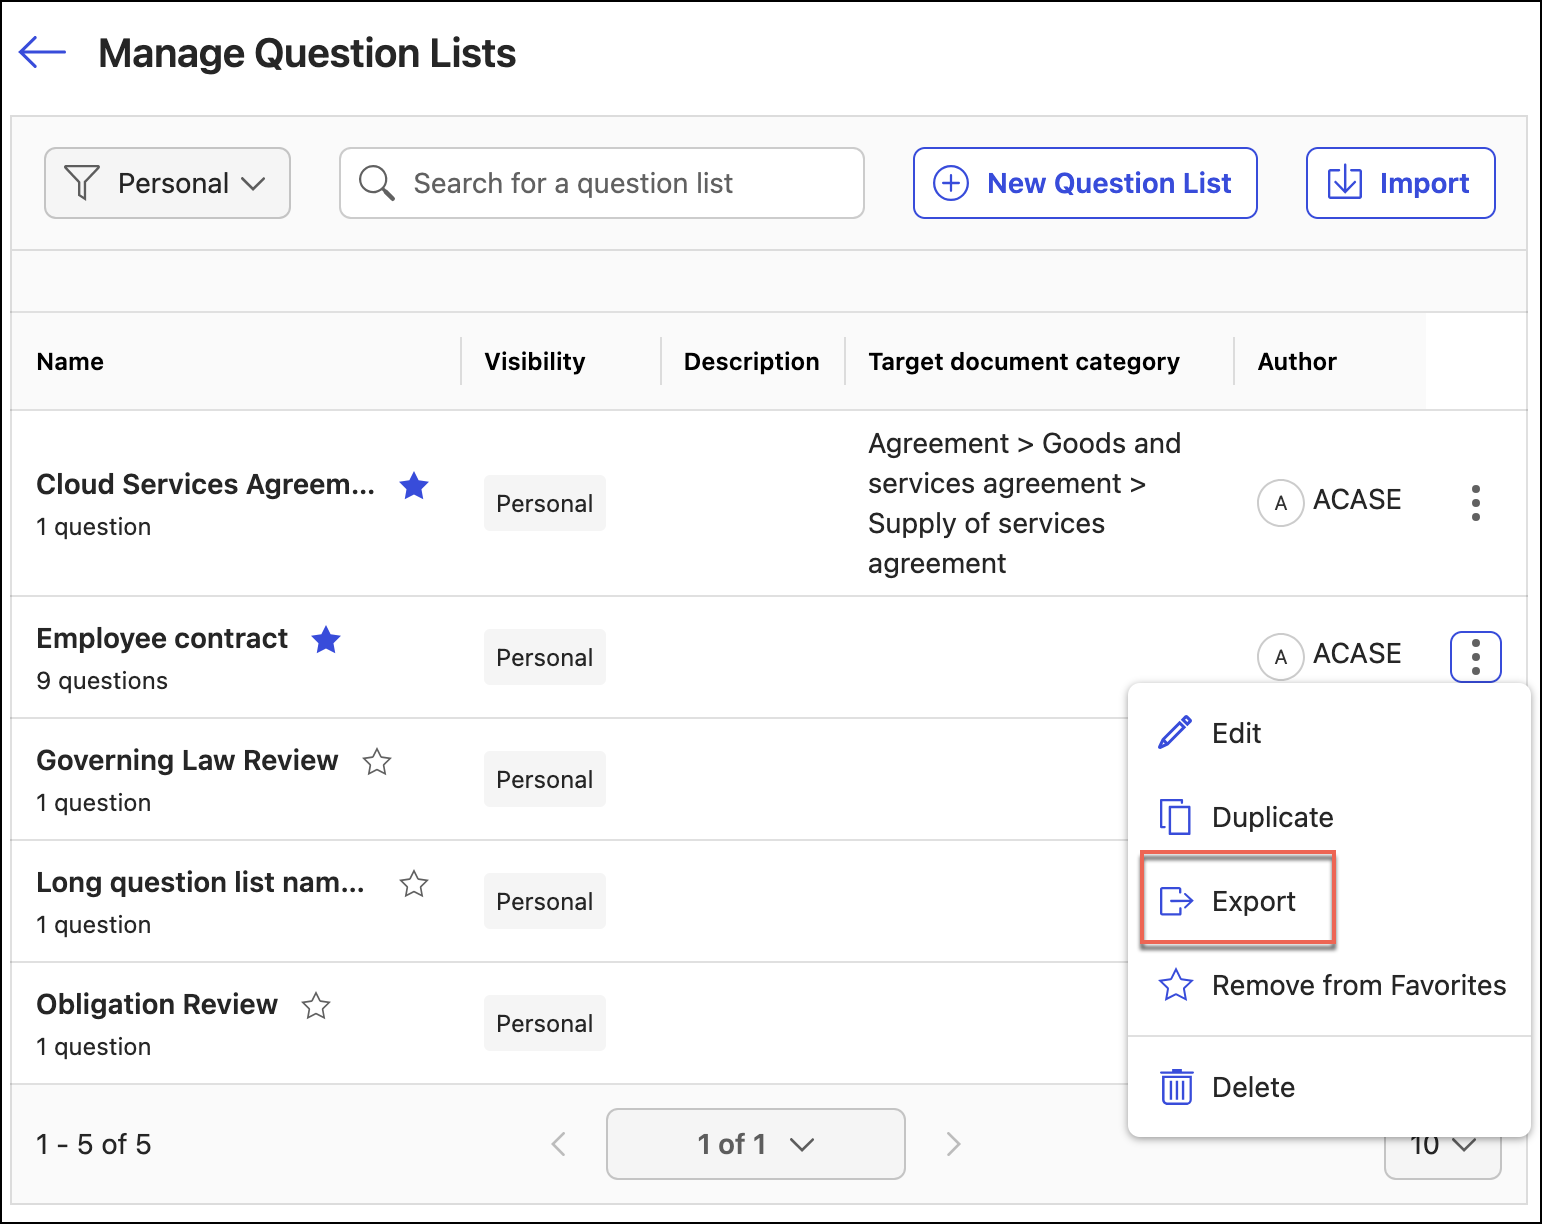Screen dimensions: 1542x1224
Task: Go to the next page arrow
Action: point(953,1144)
